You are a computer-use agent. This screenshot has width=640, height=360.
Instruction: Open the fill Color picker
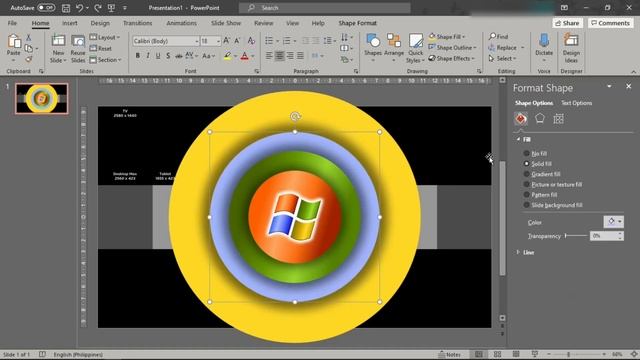(614, 222)
